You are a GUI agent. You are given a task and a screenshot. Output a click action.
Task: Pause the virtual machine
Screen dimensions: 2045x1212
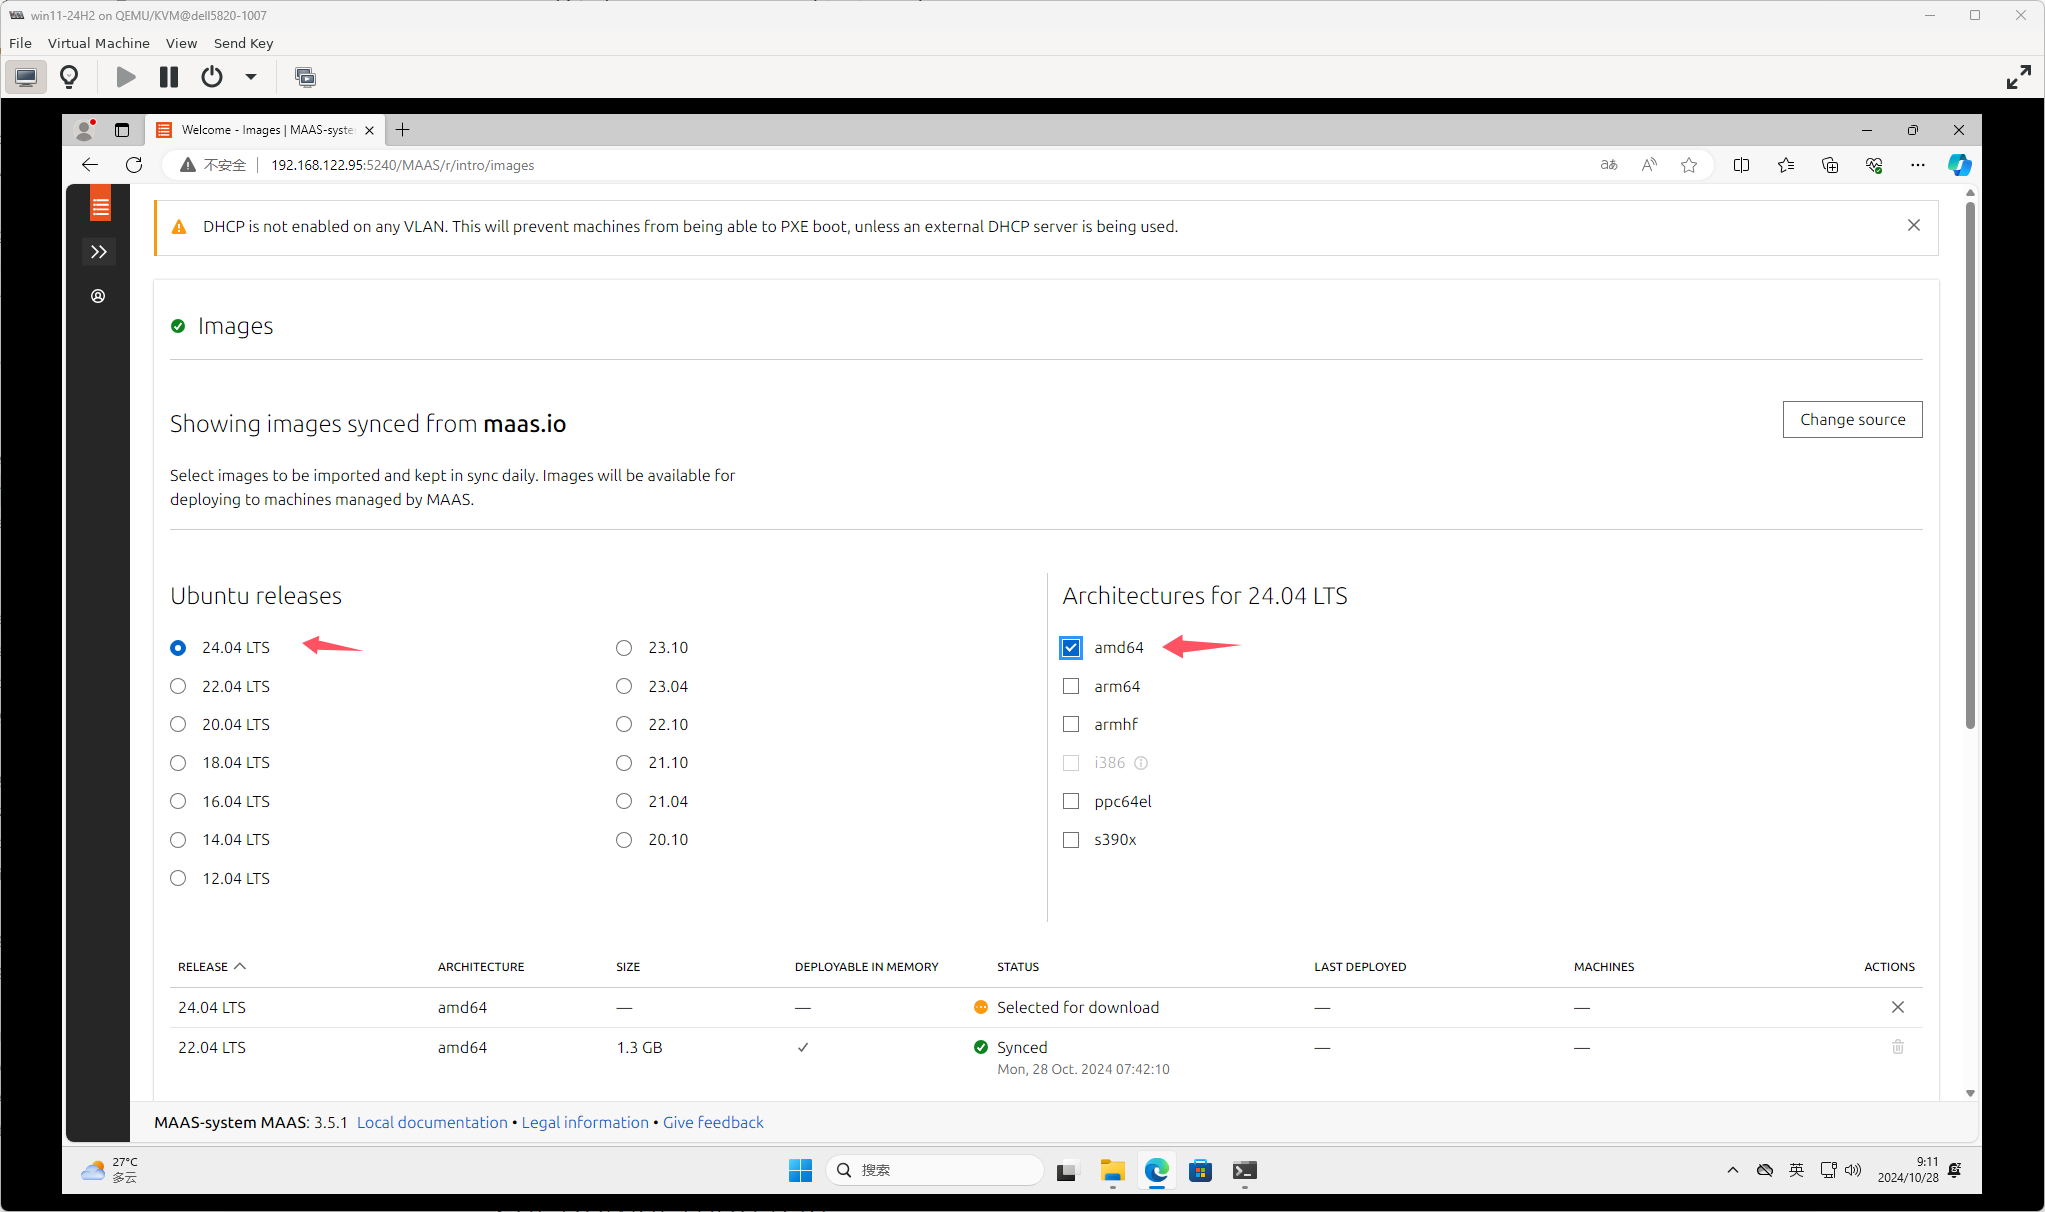coord(167,76)
